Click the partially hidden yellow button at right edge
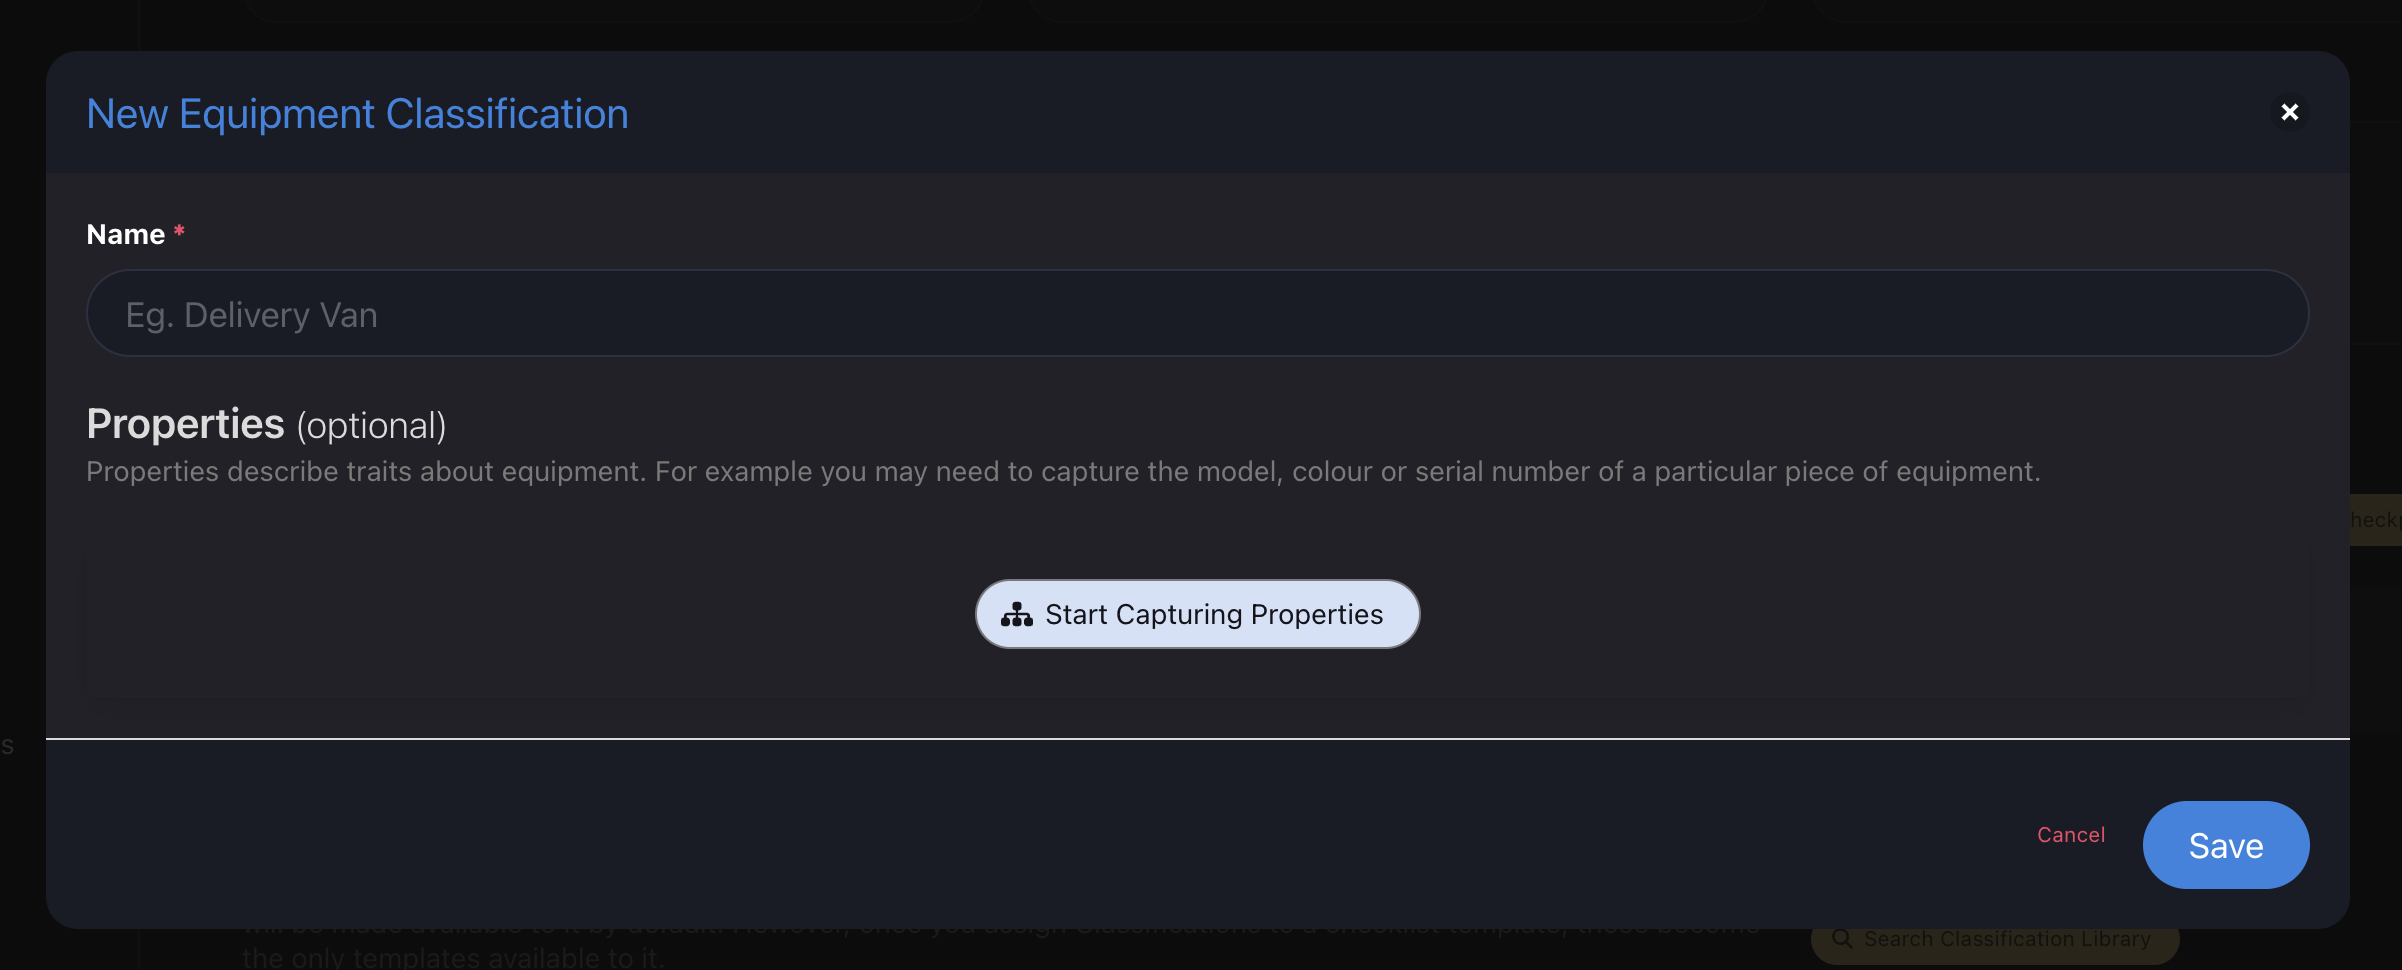Viewport: 2402px width, 970px height. [x=2376, y=520]
